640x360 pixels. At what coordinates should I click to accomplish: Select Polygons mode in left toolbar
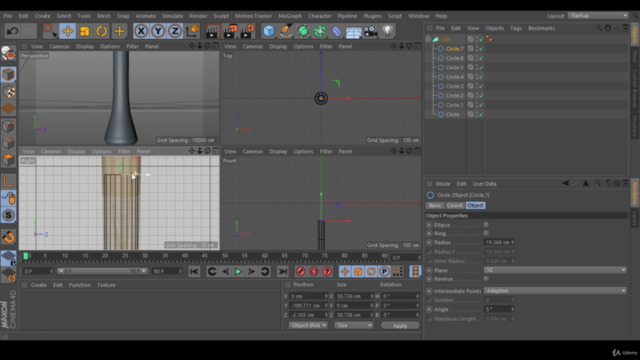tap(8, 160)
